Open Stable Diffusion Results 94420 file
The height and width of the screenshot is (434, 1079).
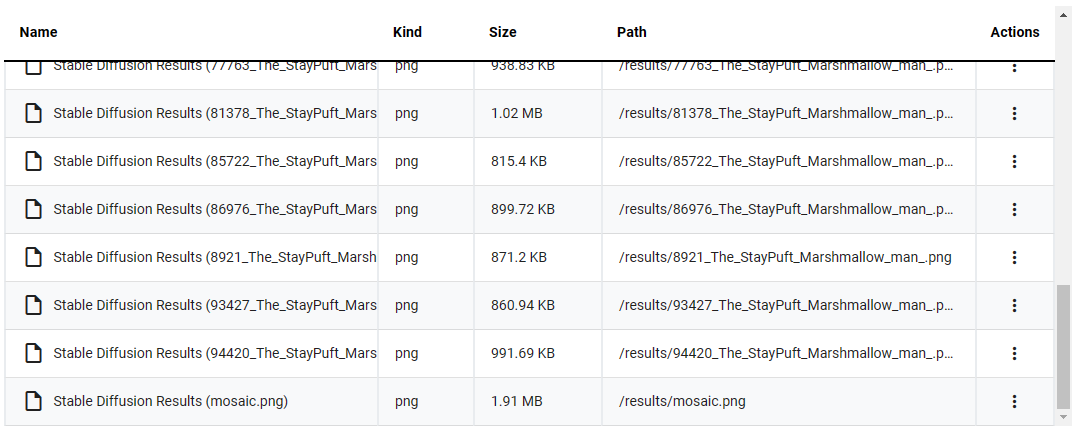click(x=215, y=354)
